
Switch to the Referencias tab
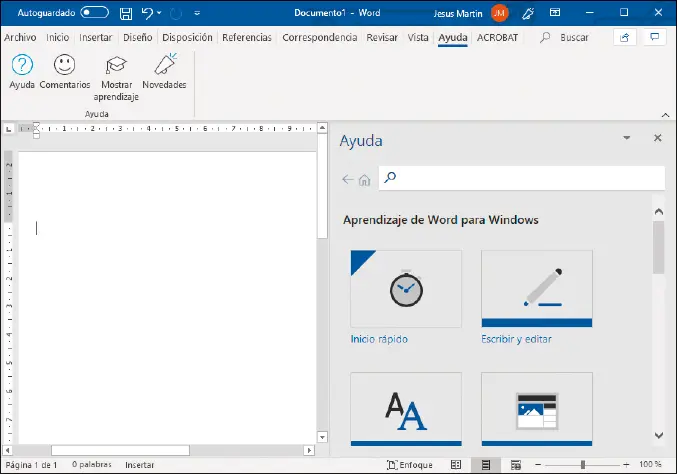[246, 37]
